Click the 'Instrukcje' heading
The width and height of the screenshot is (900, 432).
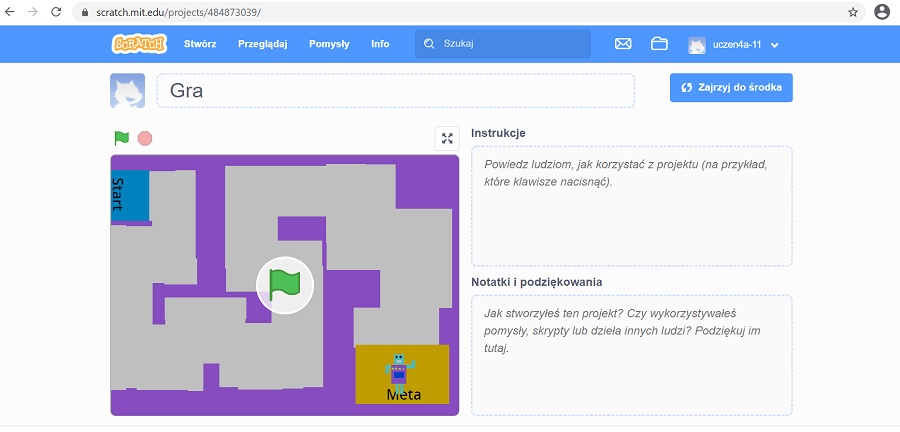click(x=498, y=133)
